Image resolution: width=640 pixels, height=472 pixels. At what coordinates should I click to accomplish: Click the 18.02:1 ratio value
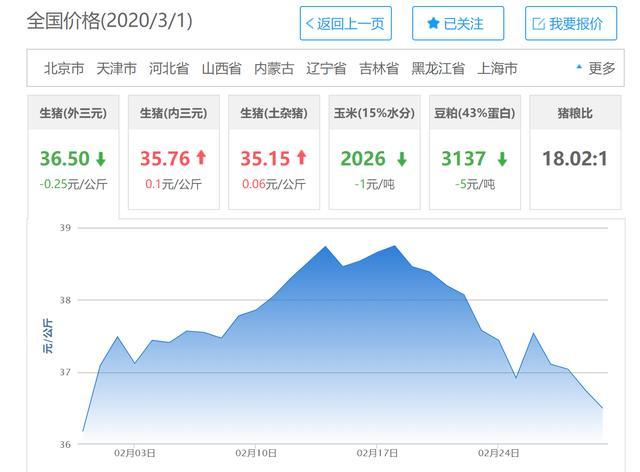pos(575,158)
